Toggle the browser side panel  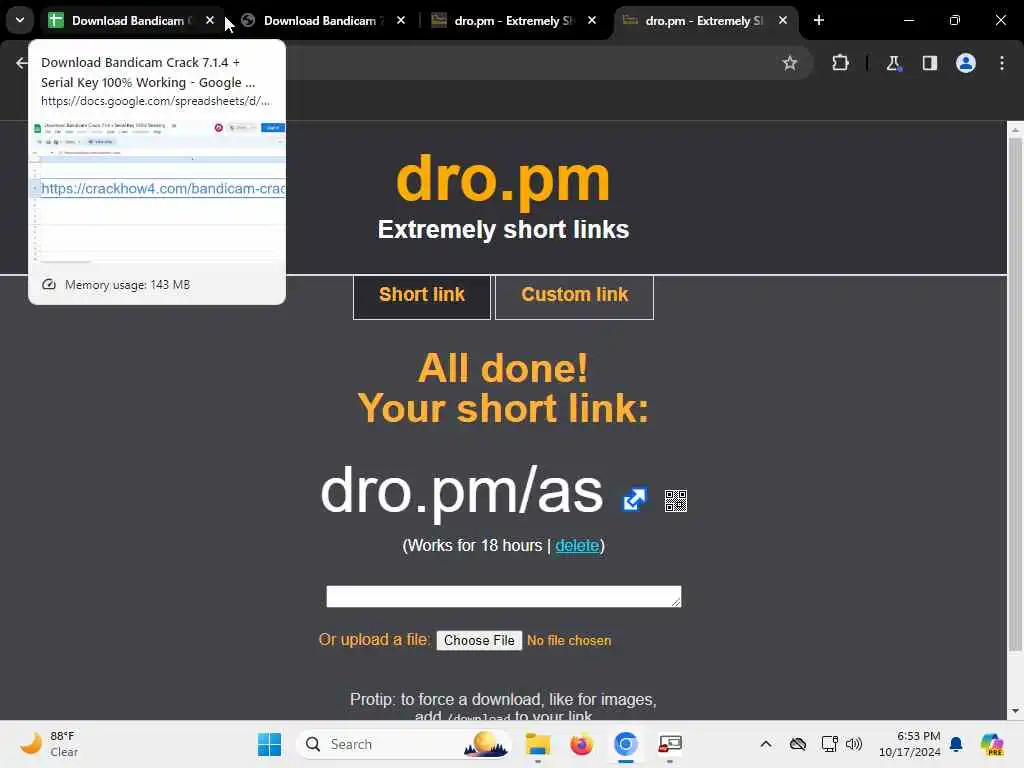tap(929, 63)
